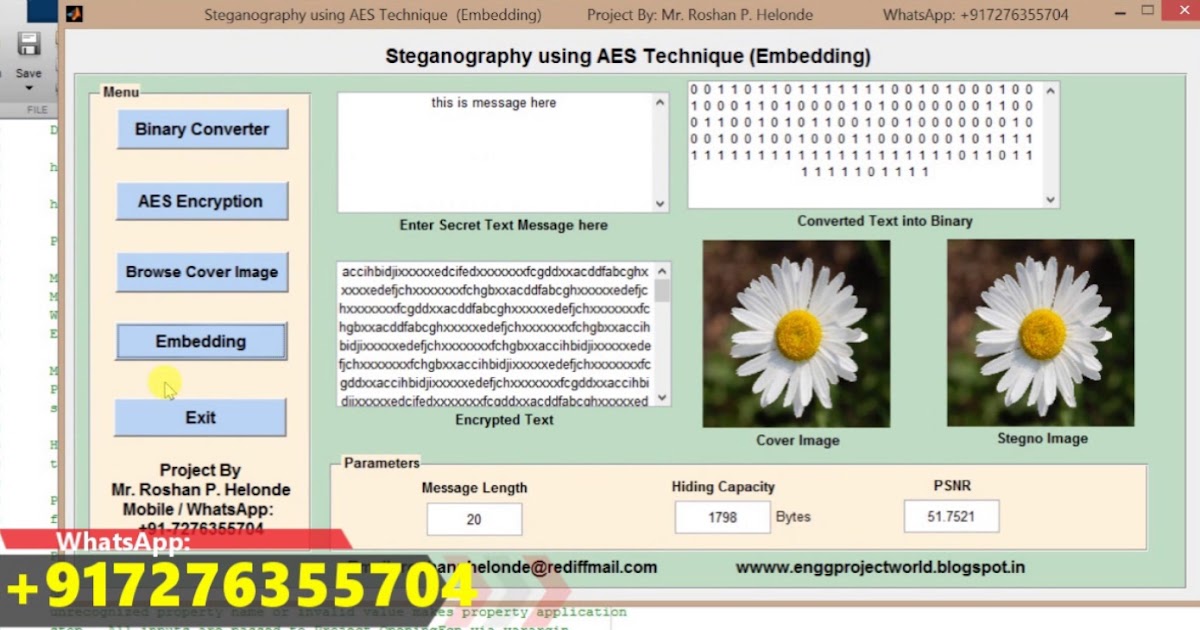Select the Hiding Capacity field showing 1798

coord(722,517)
